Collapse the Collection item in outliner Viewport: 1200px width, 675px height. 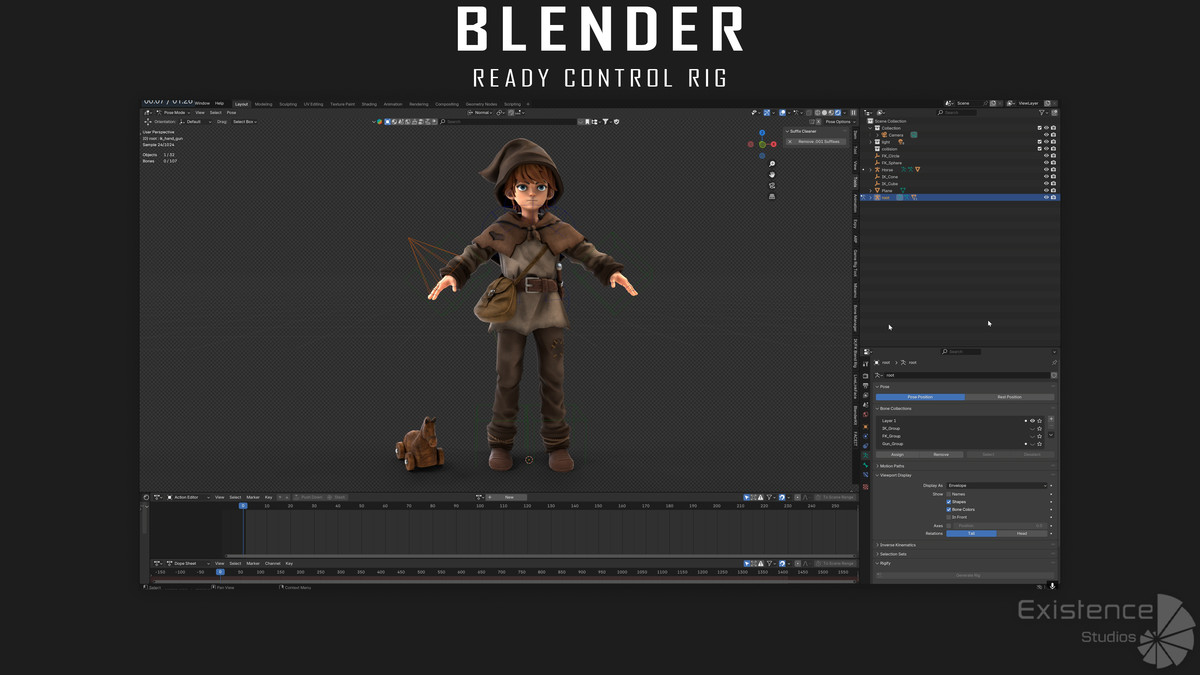(870, 128)
